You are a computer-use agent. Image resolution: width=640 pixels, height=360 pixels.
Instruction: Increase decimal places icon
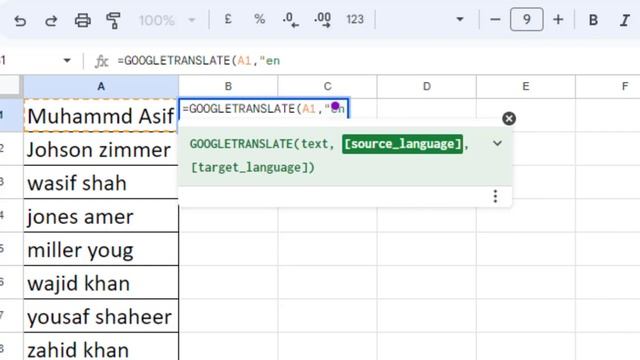coord(322,20)
